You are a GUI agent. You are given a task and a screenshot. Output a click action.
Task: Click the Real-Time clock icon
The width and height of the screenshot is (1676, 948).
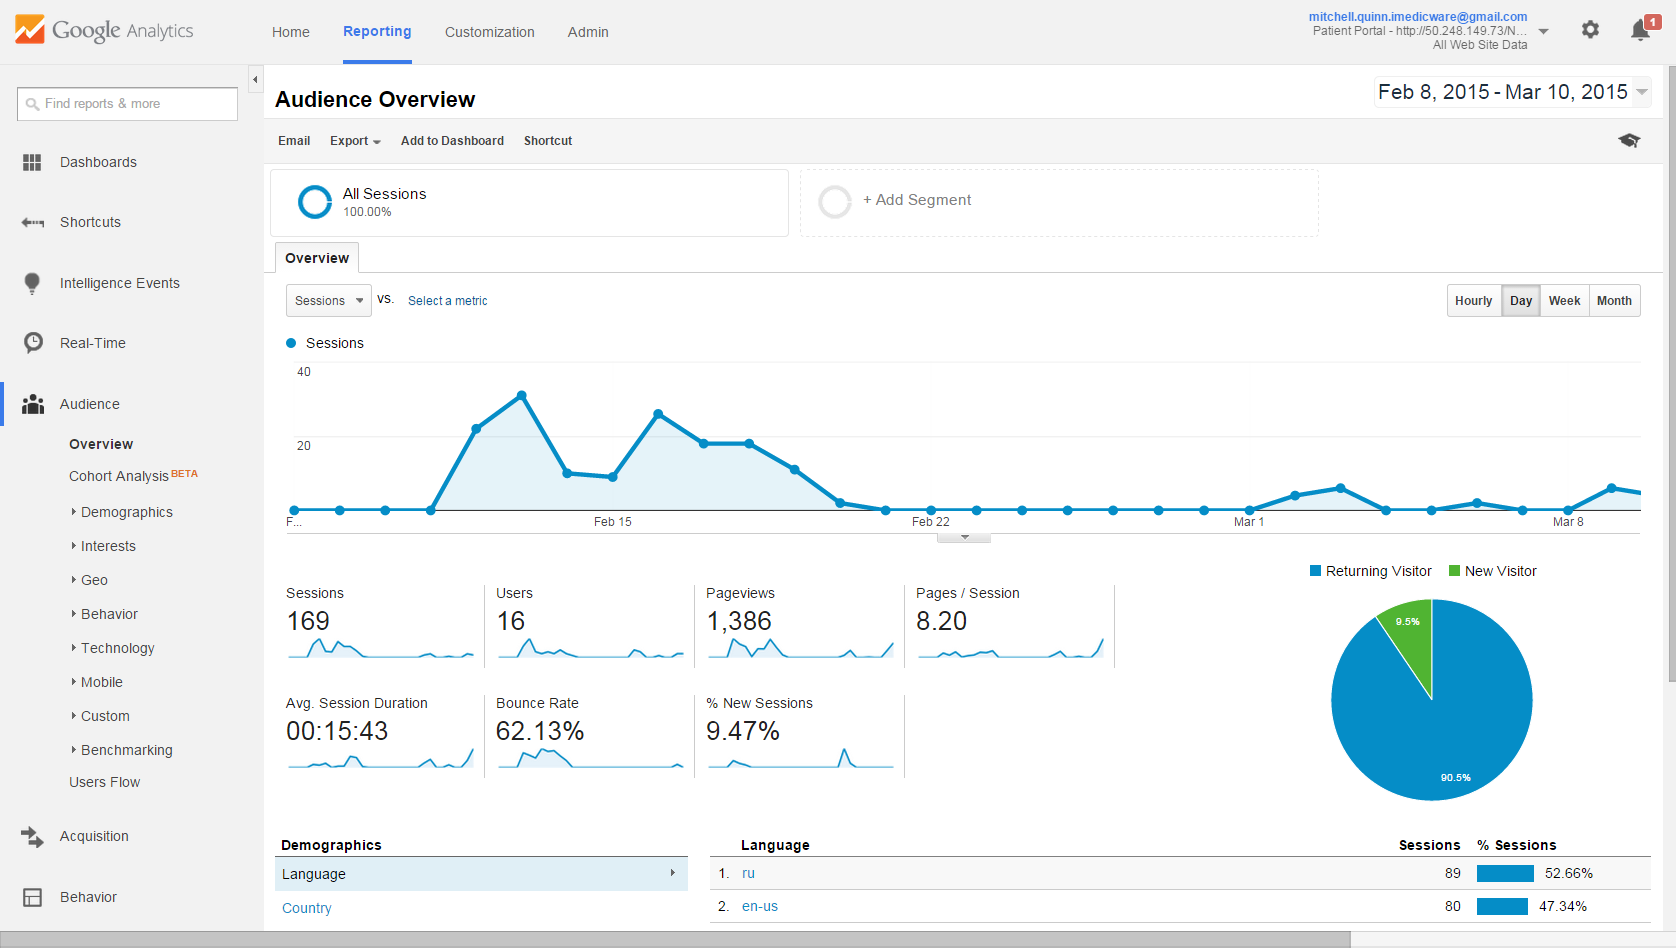coord(33,343)
